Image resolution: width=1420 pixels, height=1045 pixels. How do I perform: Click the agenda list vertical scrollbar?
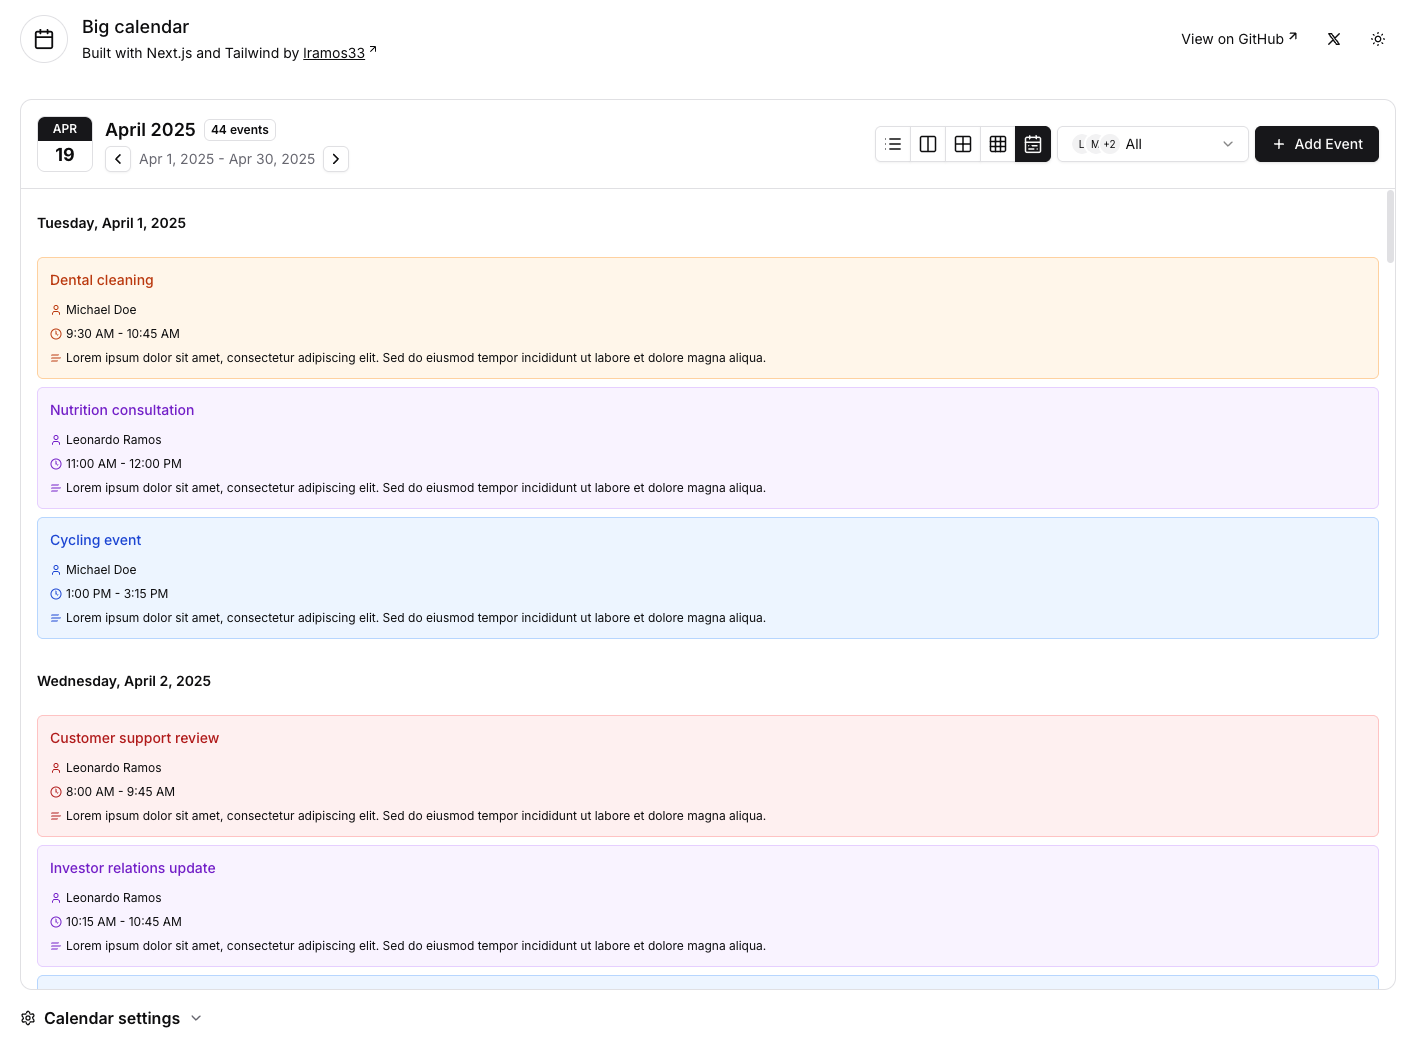point(1390,226)
